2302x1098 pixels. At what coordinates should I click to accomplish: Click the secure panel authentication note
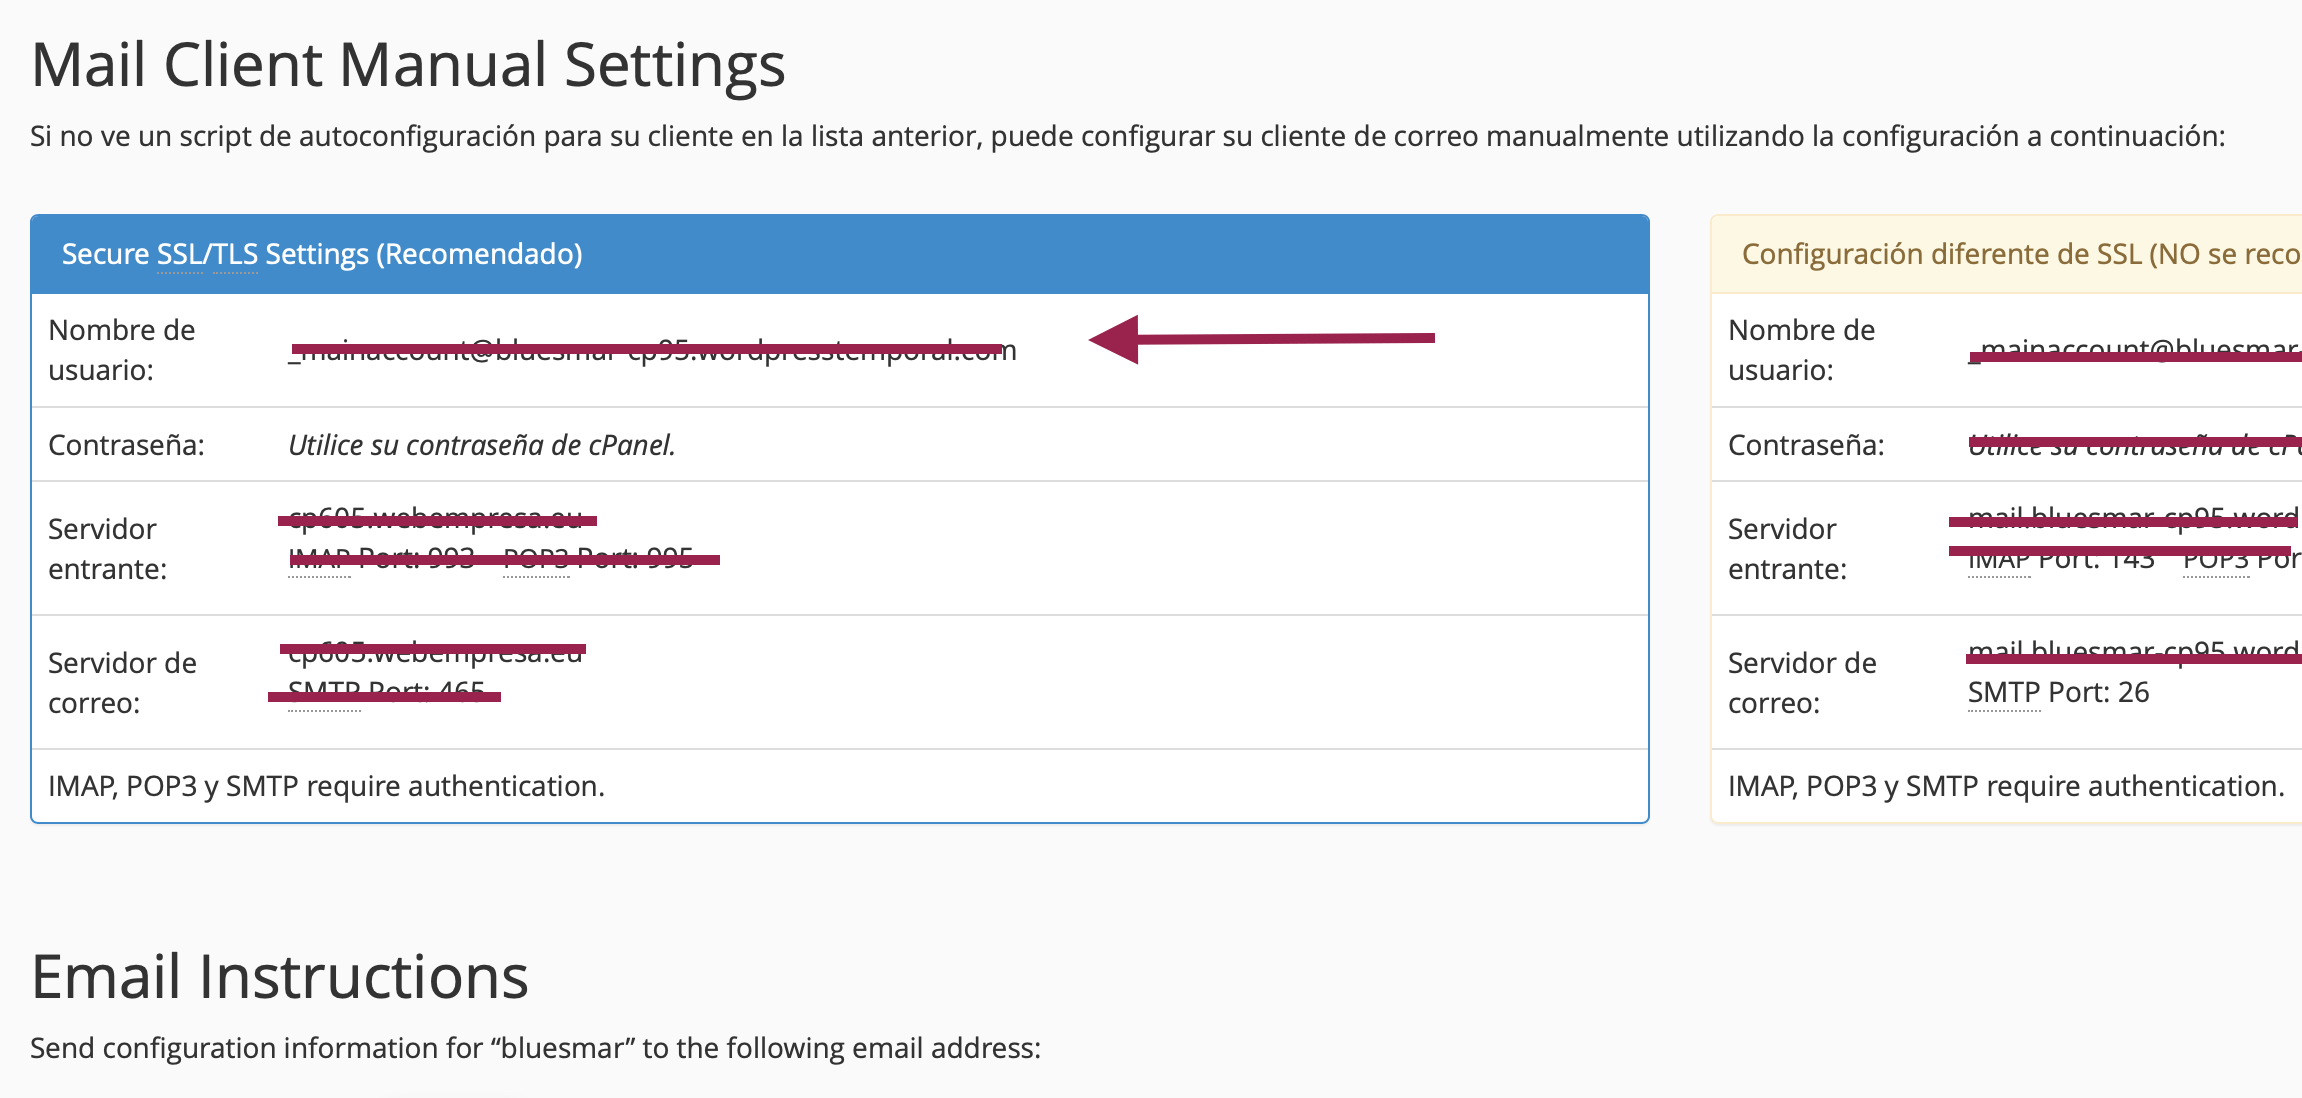click(x=326, y=786)
